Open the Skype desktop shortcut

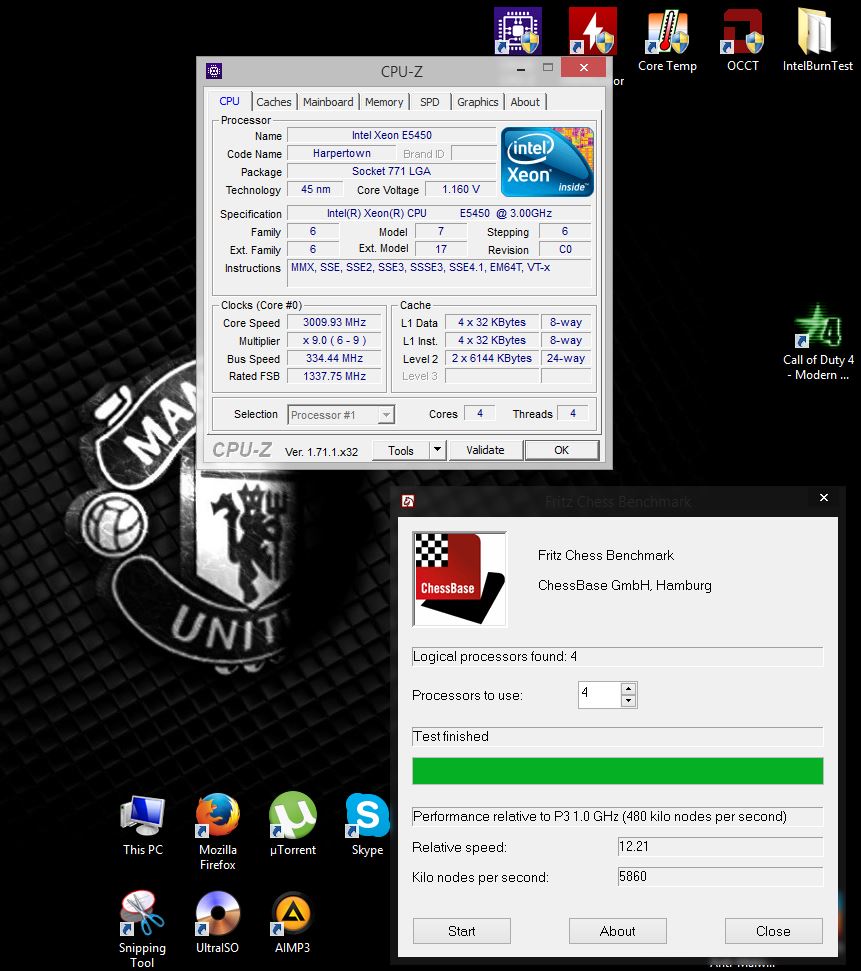(x=367, y=818)
